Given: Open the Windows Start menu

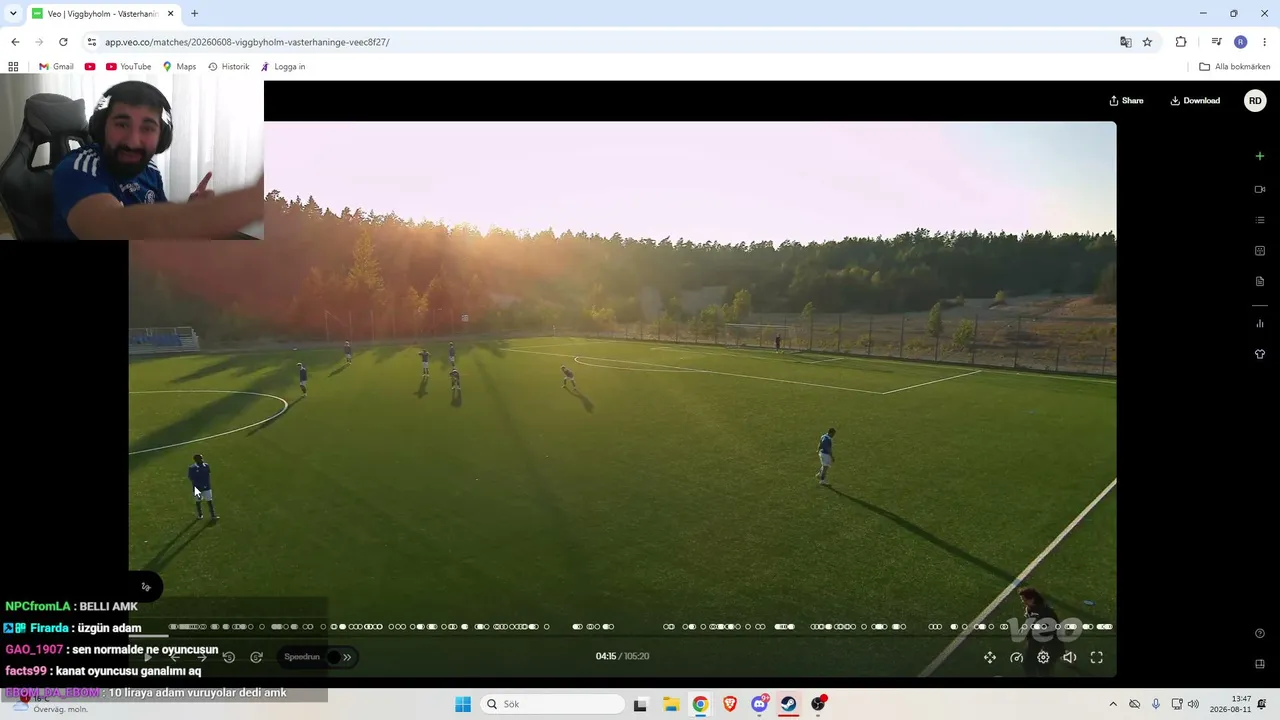Looking at the screenshot, I should 462,704.
